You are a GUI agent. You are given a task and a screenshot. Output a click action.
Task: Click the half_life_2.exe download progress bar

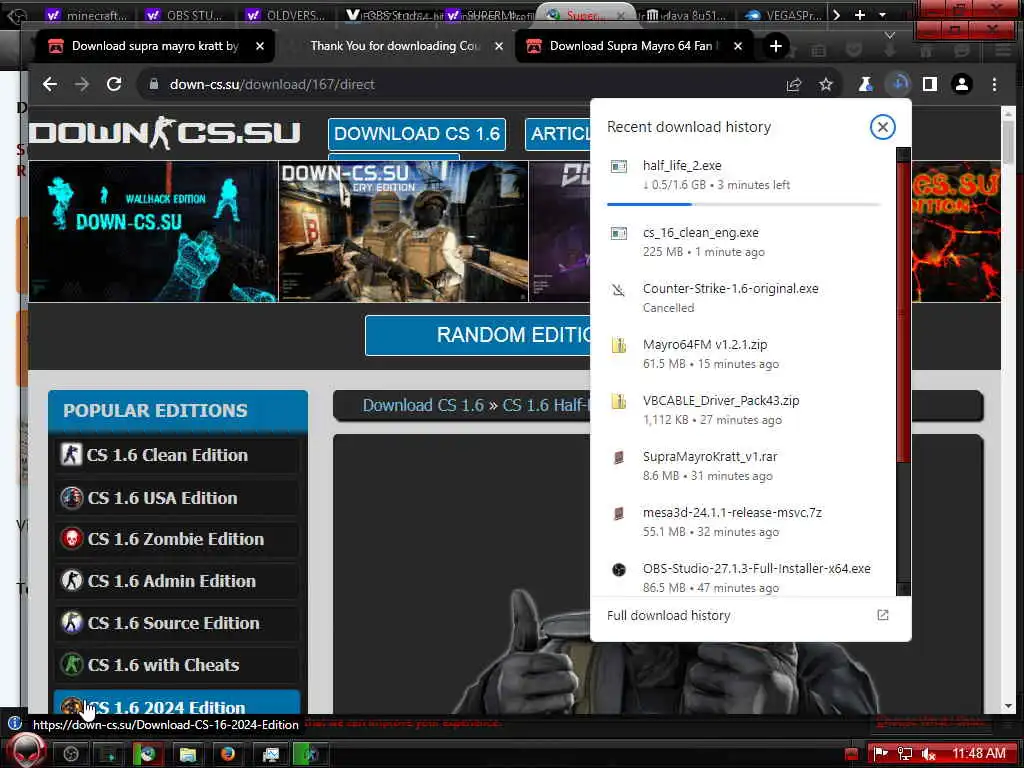pos(743,204)
